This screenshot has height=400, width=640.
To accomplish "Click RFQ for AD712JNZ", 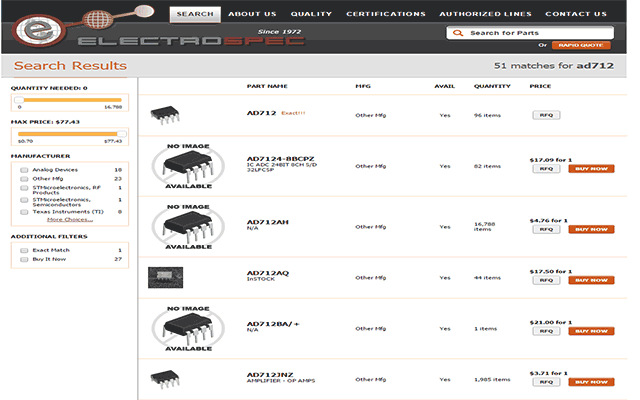I will point(546,382).
